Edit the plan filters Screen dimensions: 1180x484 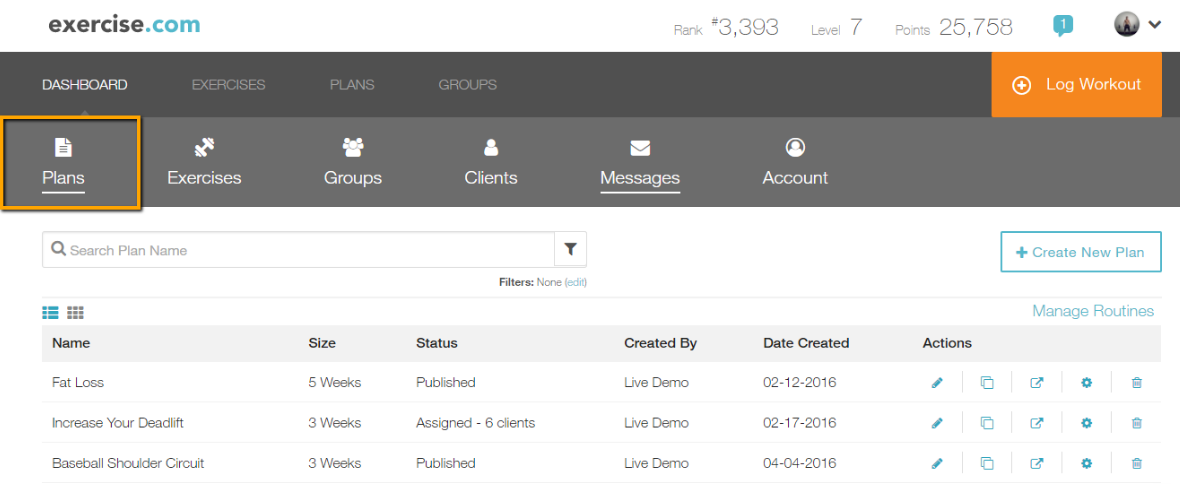click(575, 283)
